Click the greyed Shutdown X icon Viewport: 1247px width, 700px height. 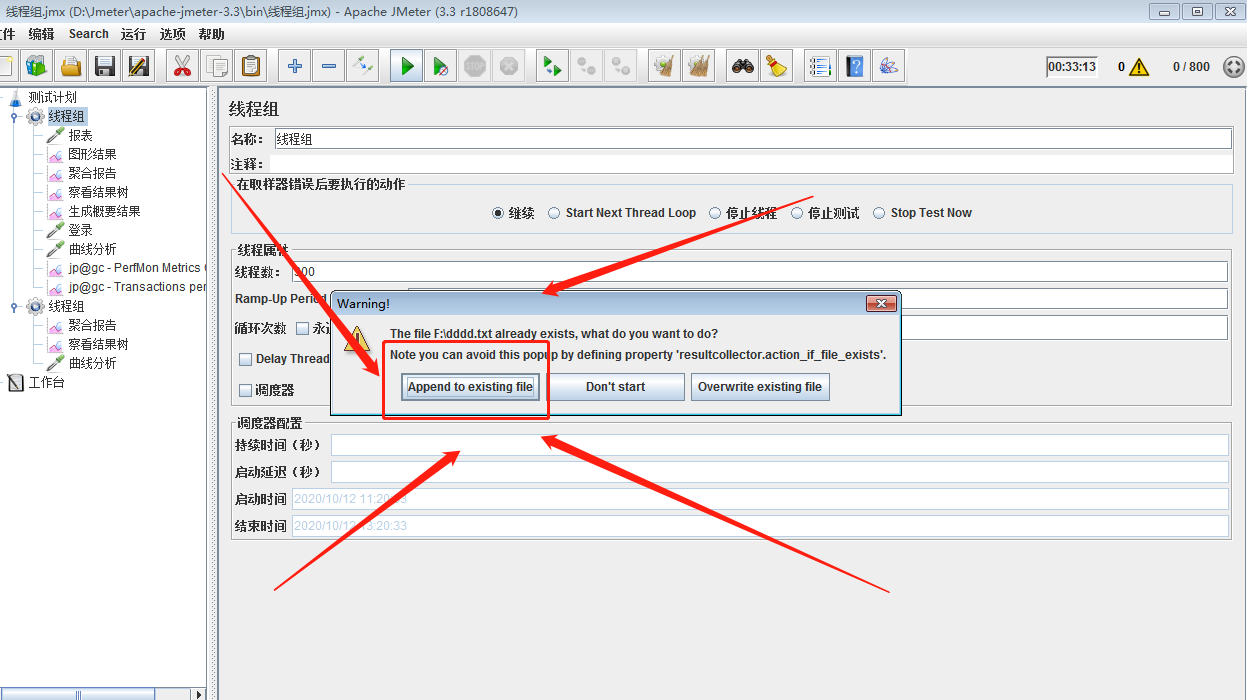click(508, 67)
